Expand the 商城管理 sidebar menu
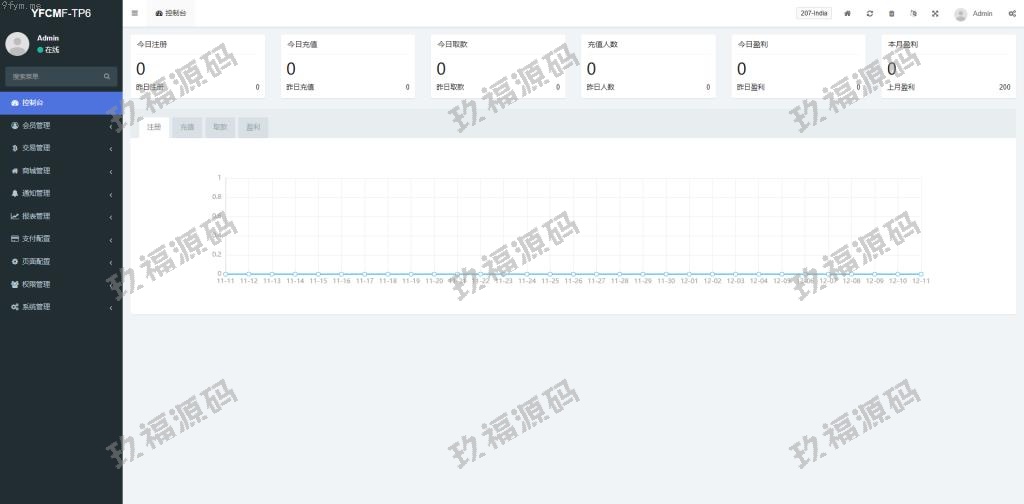 (x=61, y=171)
